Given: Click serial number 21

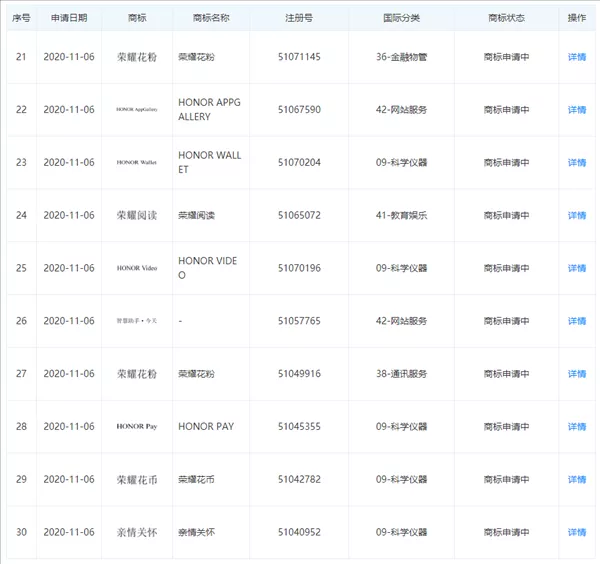Looking at the screenshot, I should 21,57.
